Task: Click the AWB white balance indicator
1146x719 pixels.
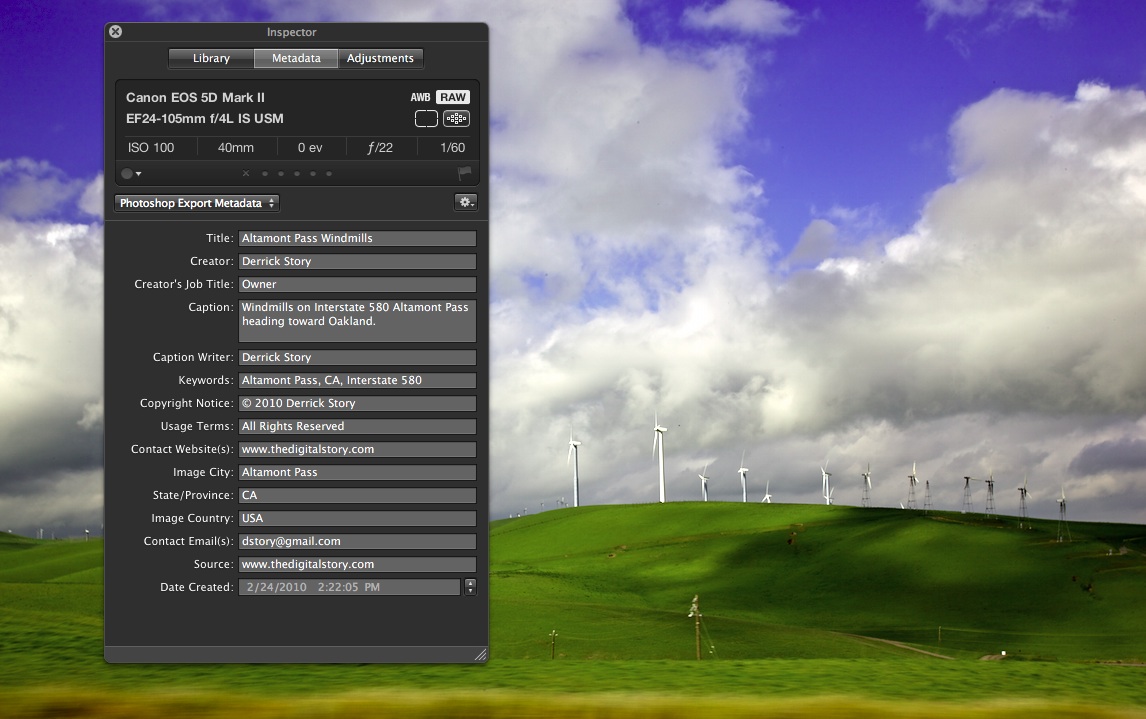Action: [x=420, y=97]
